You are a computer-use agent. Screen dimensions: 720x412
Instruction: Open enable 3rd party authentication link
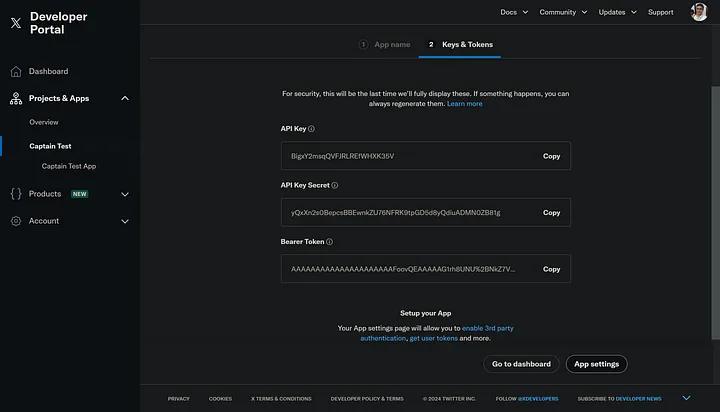(x=488, y=328)
